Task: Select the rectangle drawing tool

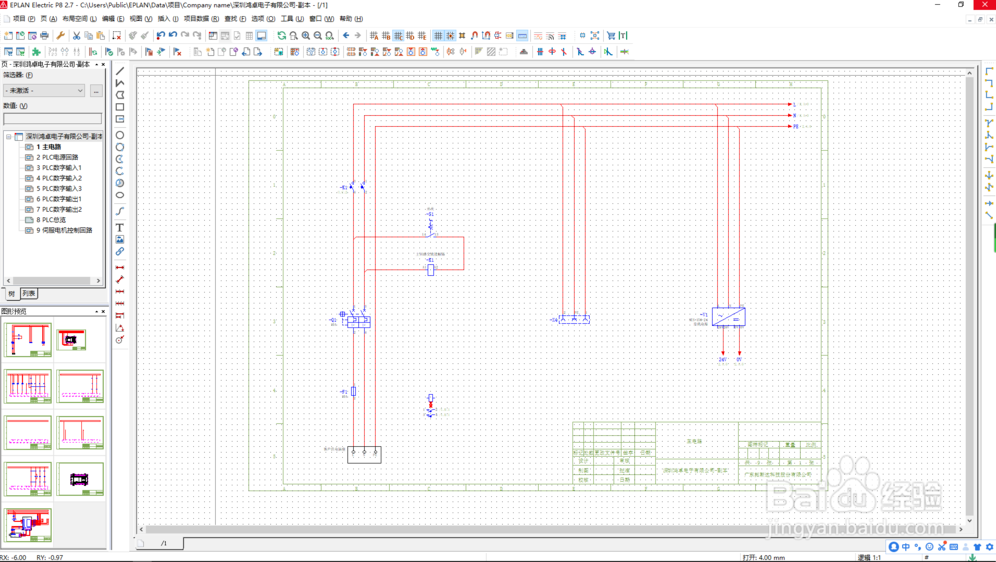Action: (120, 107)
